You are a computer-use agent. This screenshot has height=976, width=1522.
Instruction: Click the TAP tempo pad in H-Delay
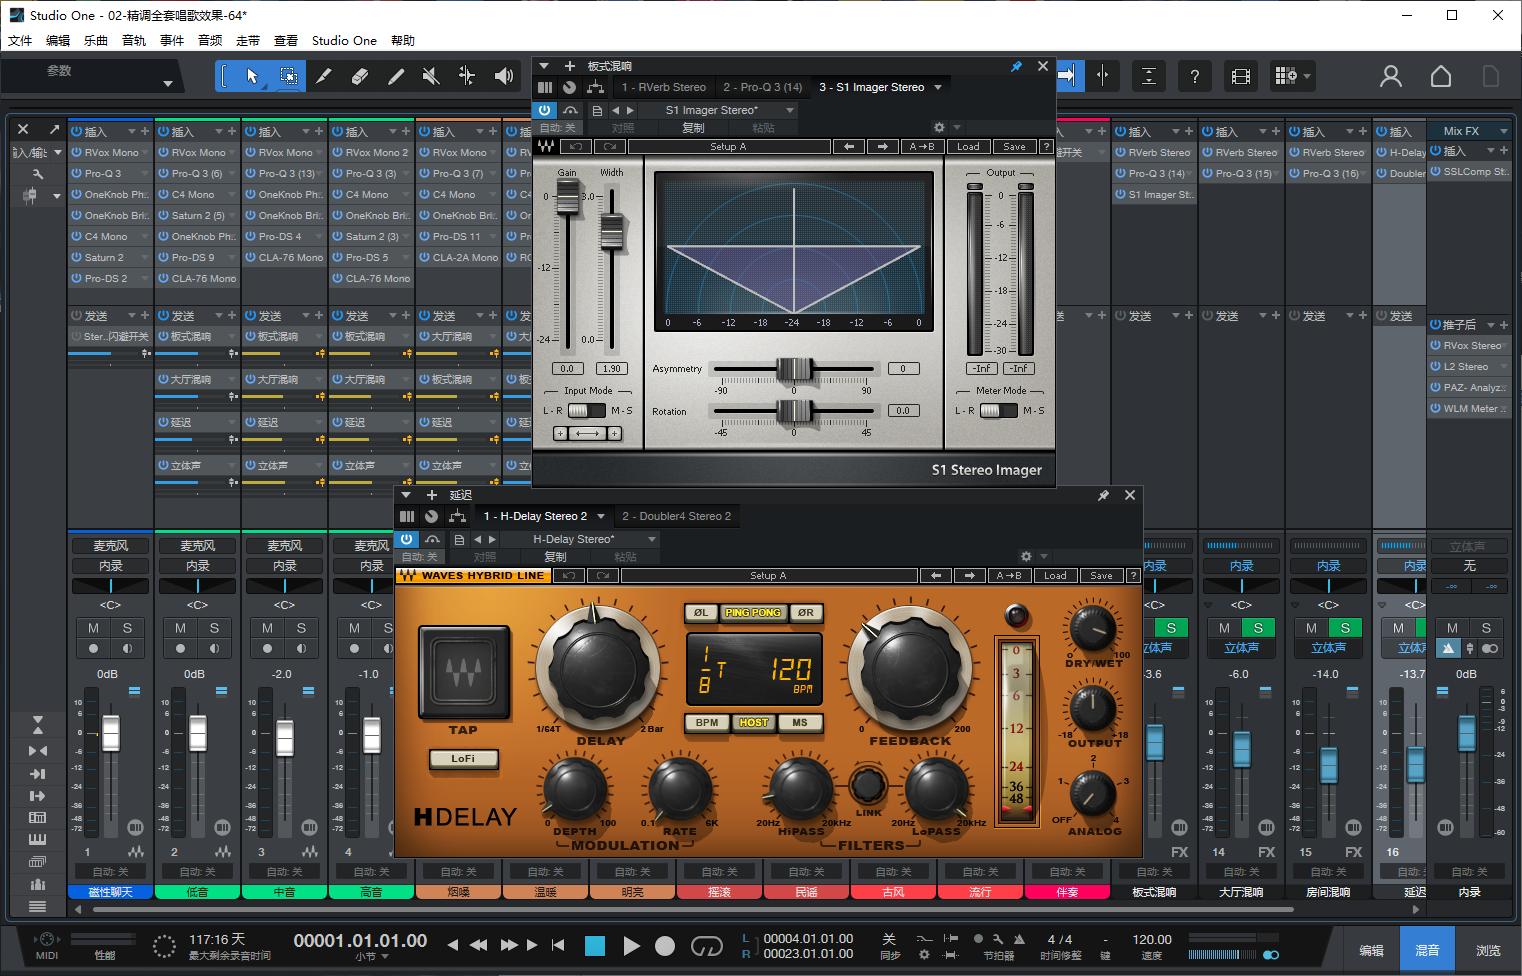[x=463, y=672]
